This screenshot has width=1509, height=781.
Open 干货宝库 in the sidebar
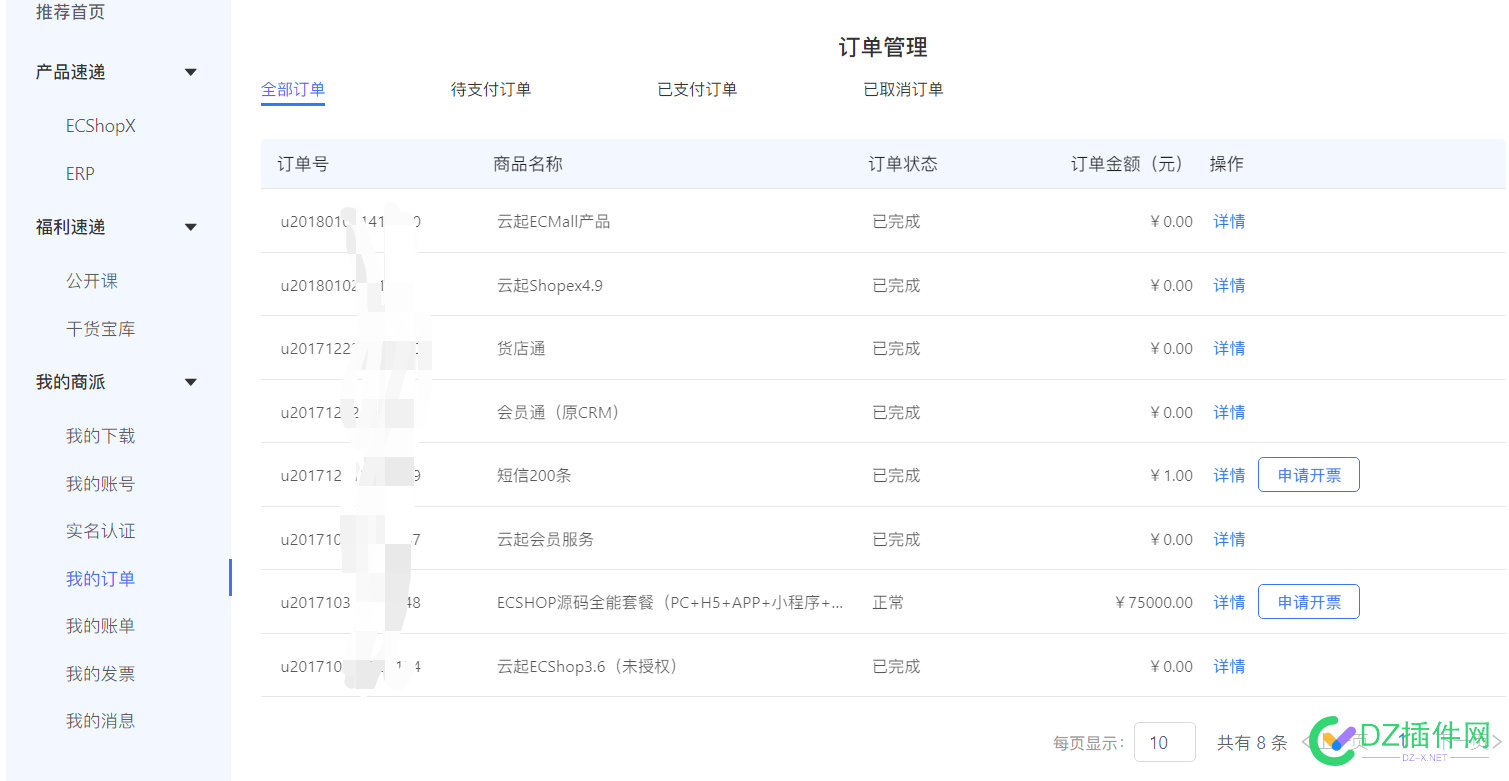point(100,329)
